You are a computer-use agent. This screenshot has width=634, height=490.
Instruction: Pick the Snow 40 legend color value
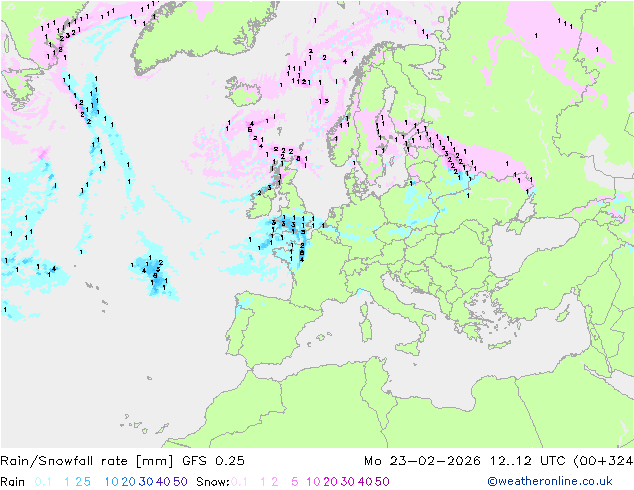tap(365, 482)
